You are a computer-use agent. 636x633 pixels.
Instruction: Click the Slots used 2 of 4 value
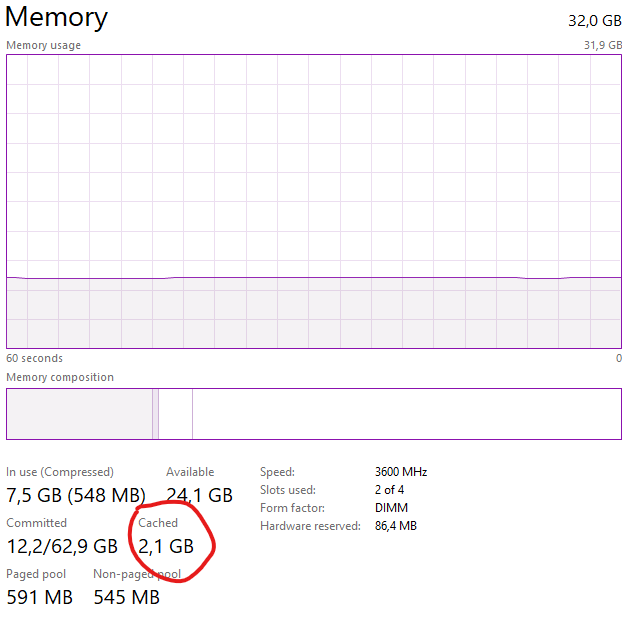[389, 490]
